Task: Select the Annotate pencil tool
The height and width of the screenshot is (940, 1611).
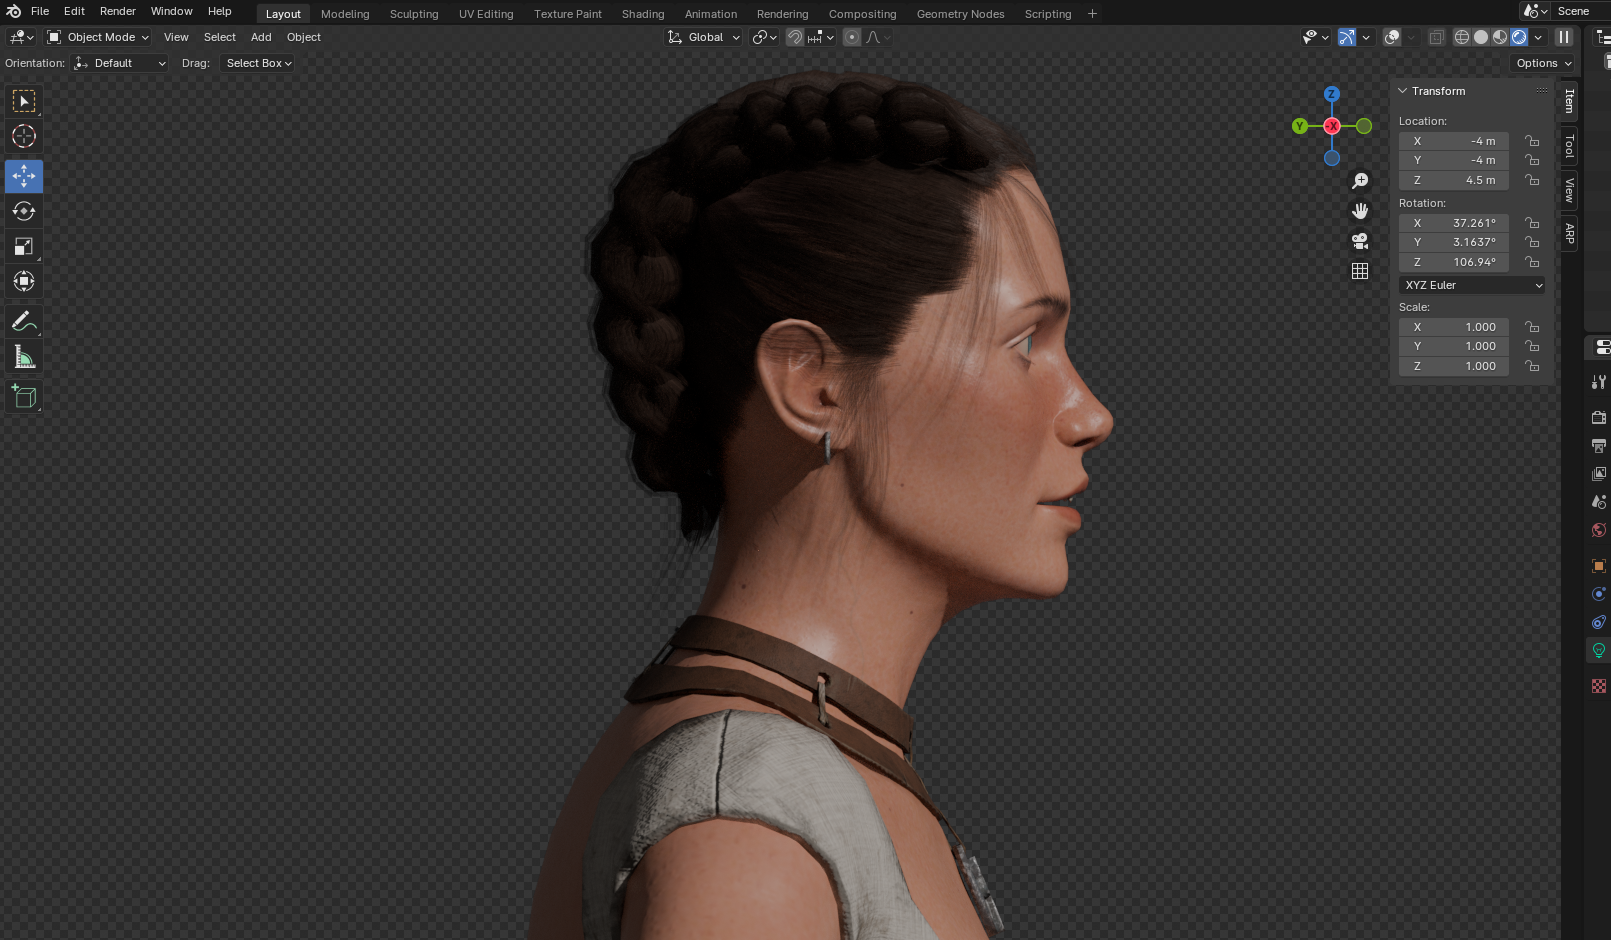Action: tap(24, 322)
